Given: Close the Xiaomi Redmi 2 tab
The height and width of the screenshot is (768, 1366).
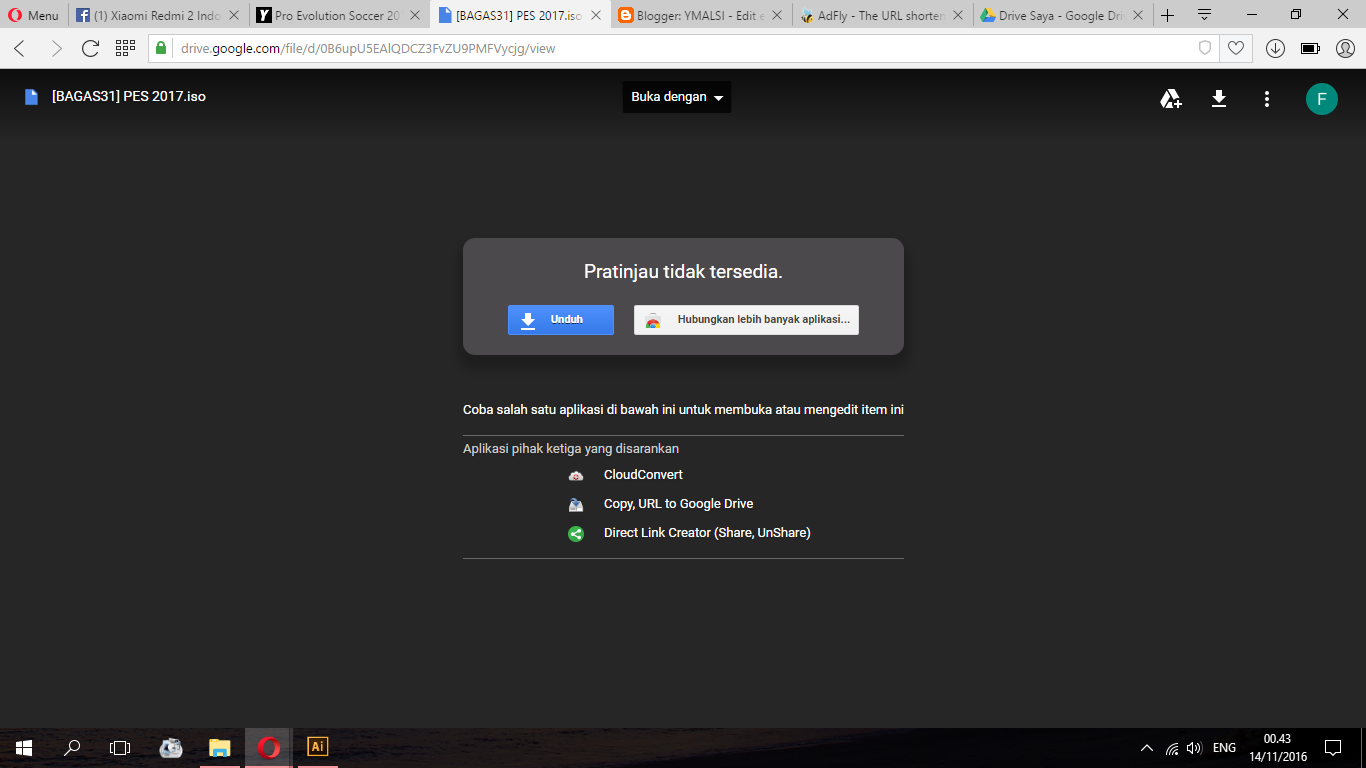Looking at the screenshot, I should pyautogui.click(x=234, y=16).
